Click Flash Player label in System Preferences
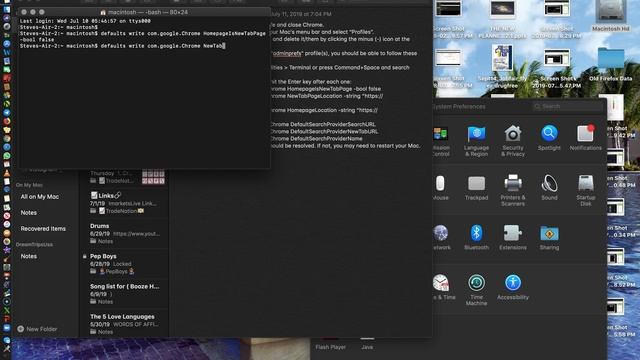The width and height of the screenshot is (640, 360). (x=330, y=347)
